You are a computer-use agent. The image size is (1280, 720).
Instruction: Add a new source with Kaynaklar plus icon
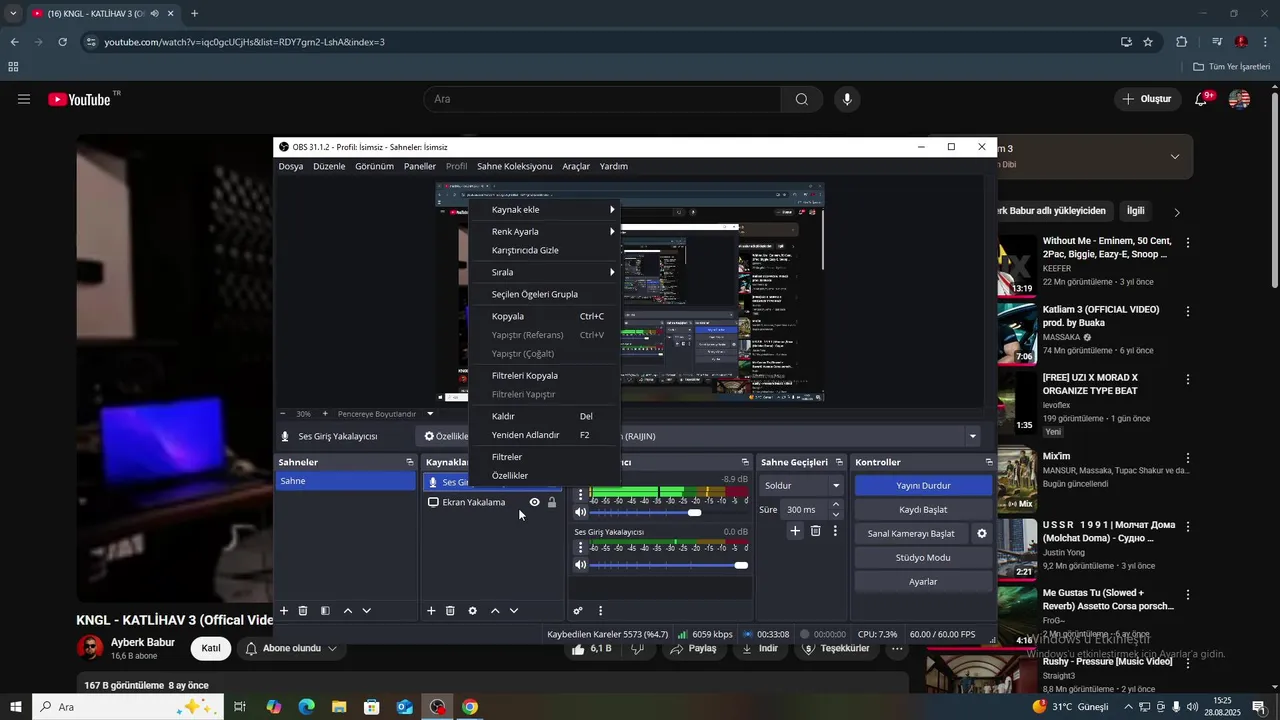click(x=431, y=611)
